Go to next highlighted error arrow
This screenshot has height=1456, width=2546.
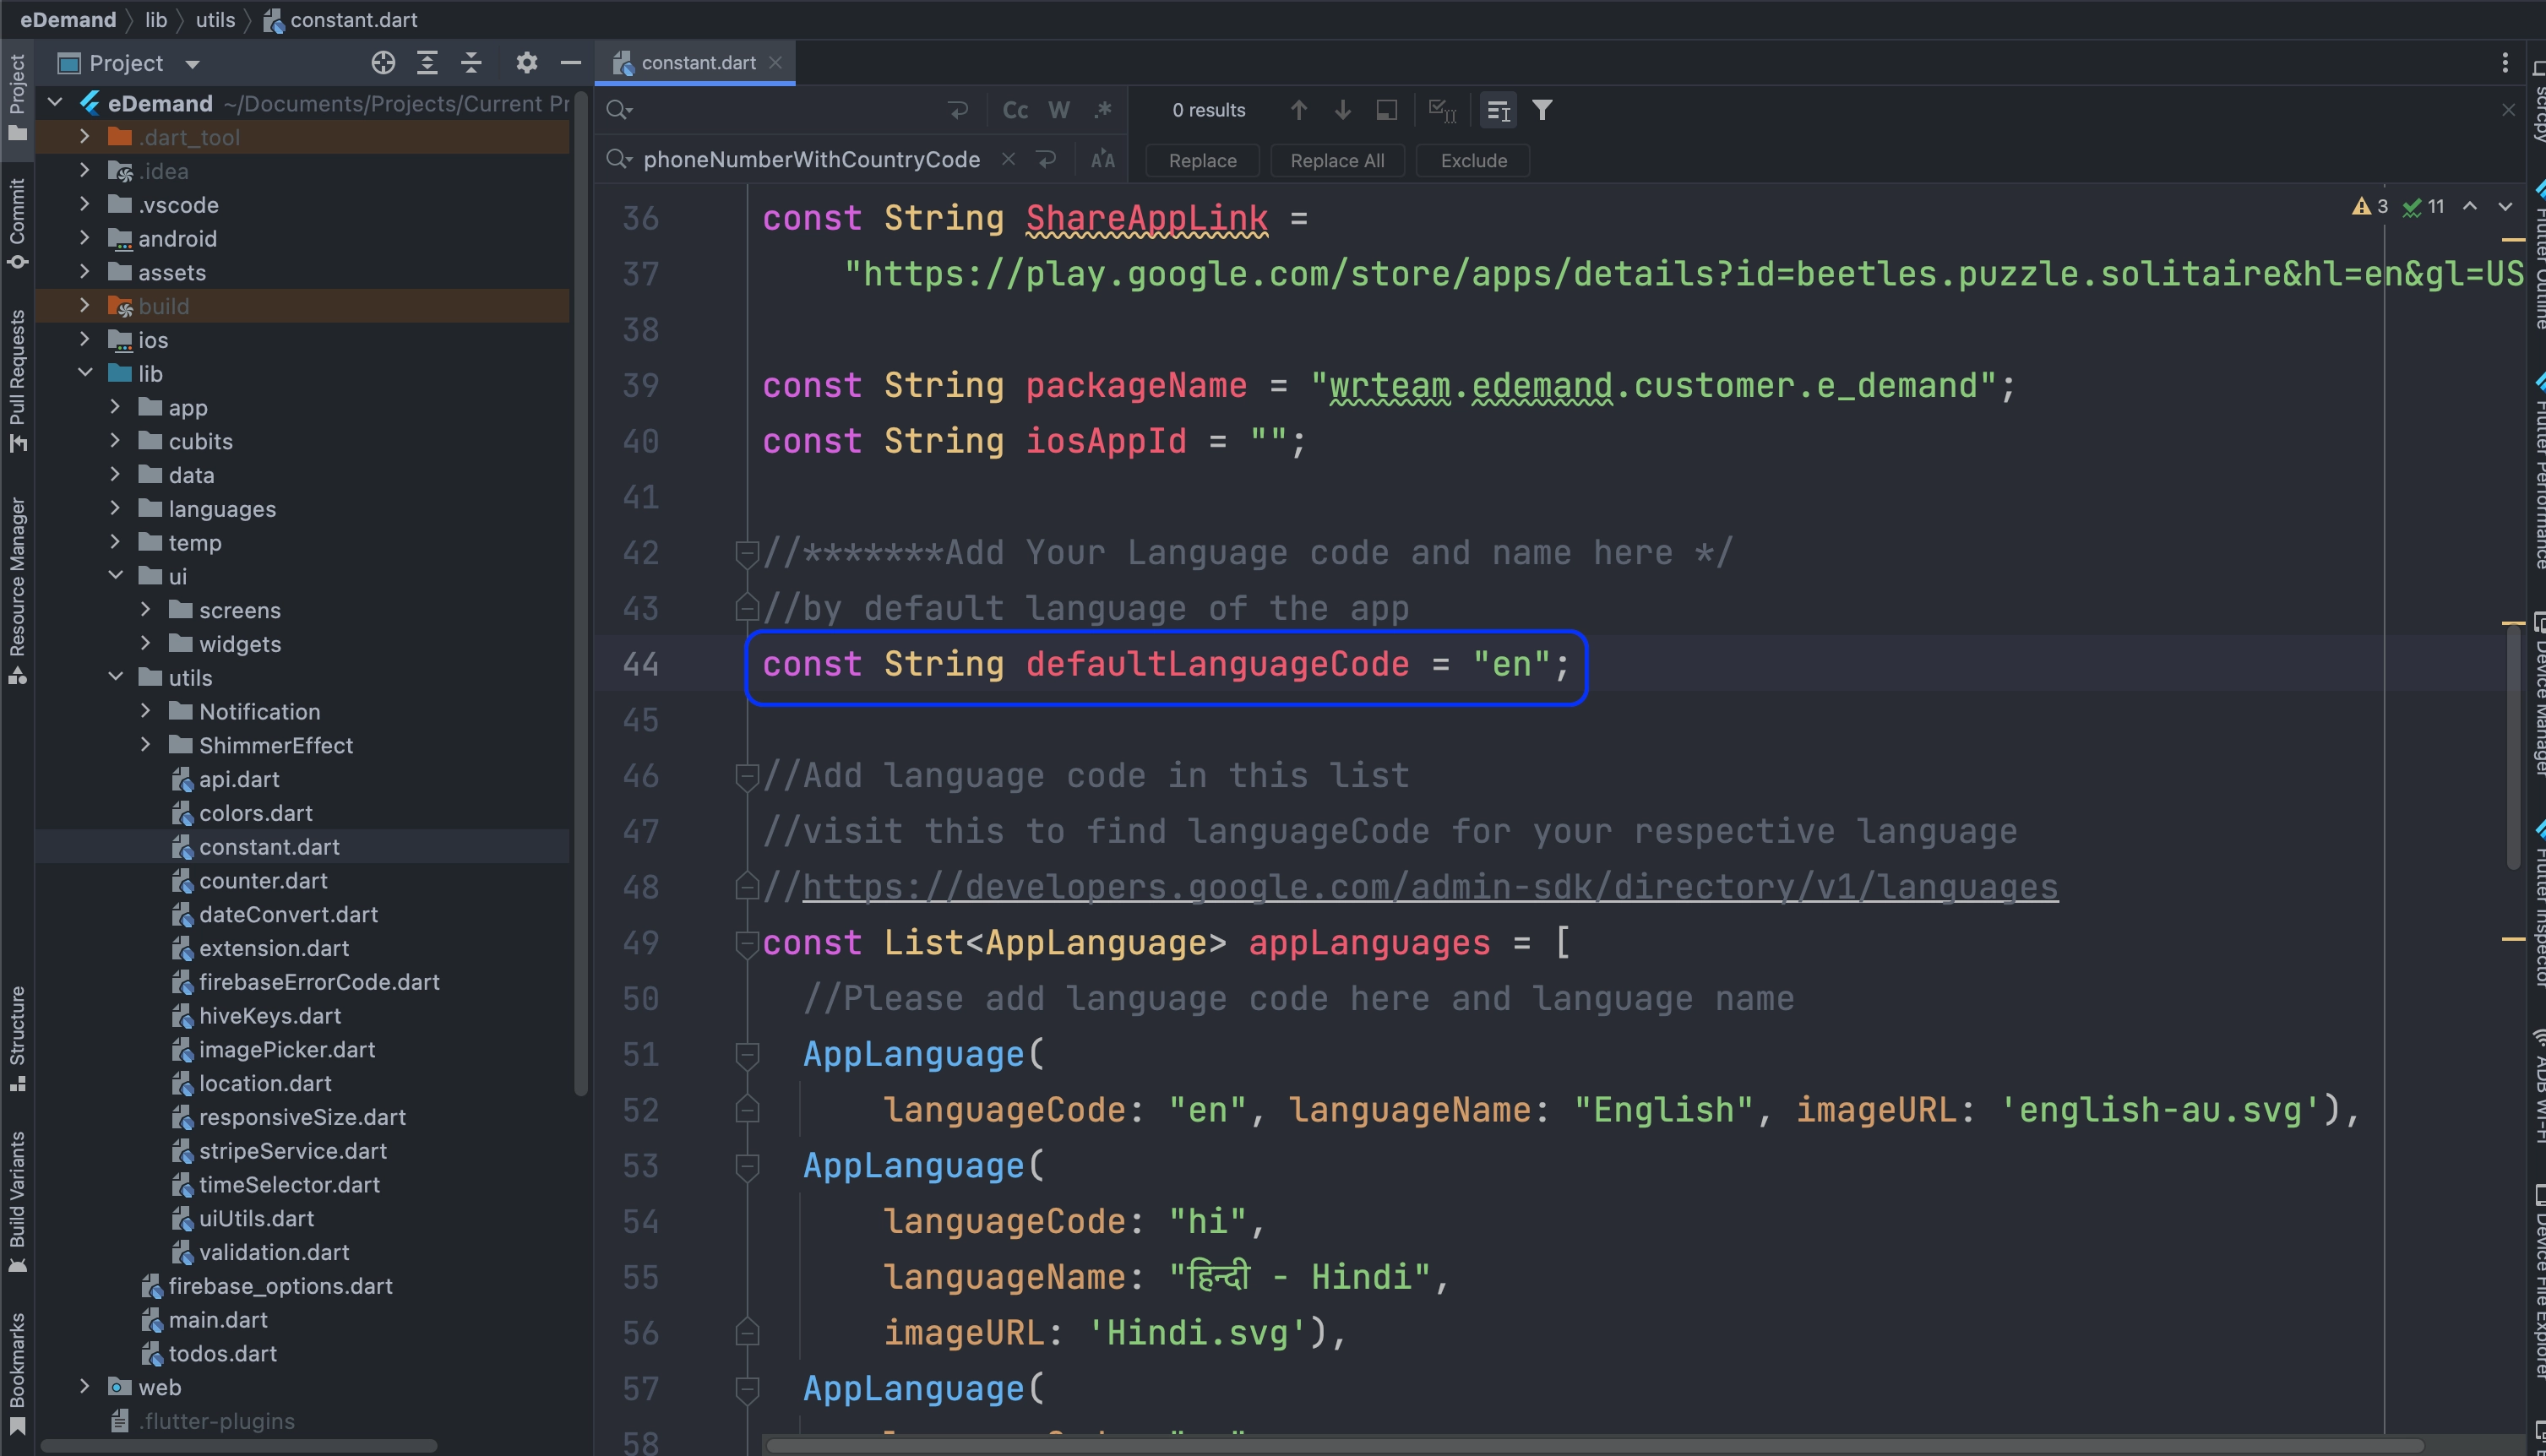pyautogui.click(x=2505, y=206)
